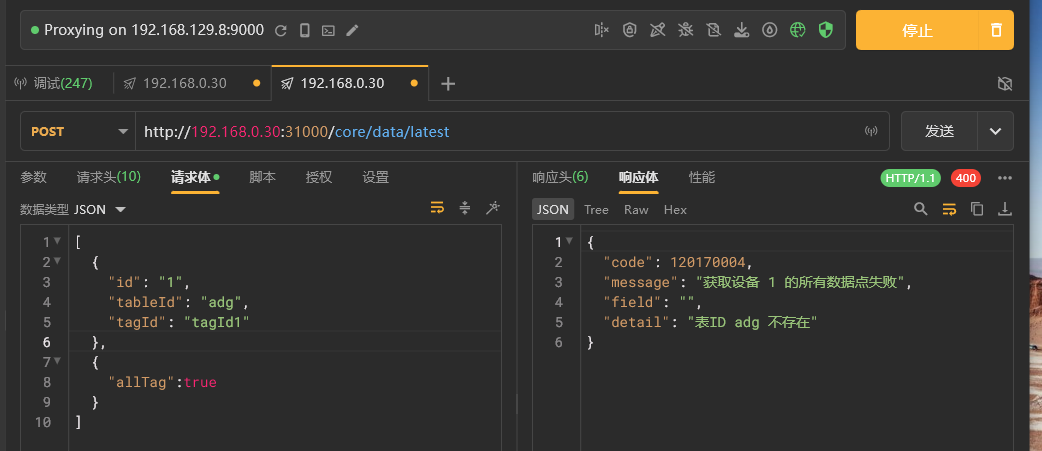Click the trash icon next to 停止
This screenshot has height=451, width=1042.
pyautogui.click(x=996, y=30)
